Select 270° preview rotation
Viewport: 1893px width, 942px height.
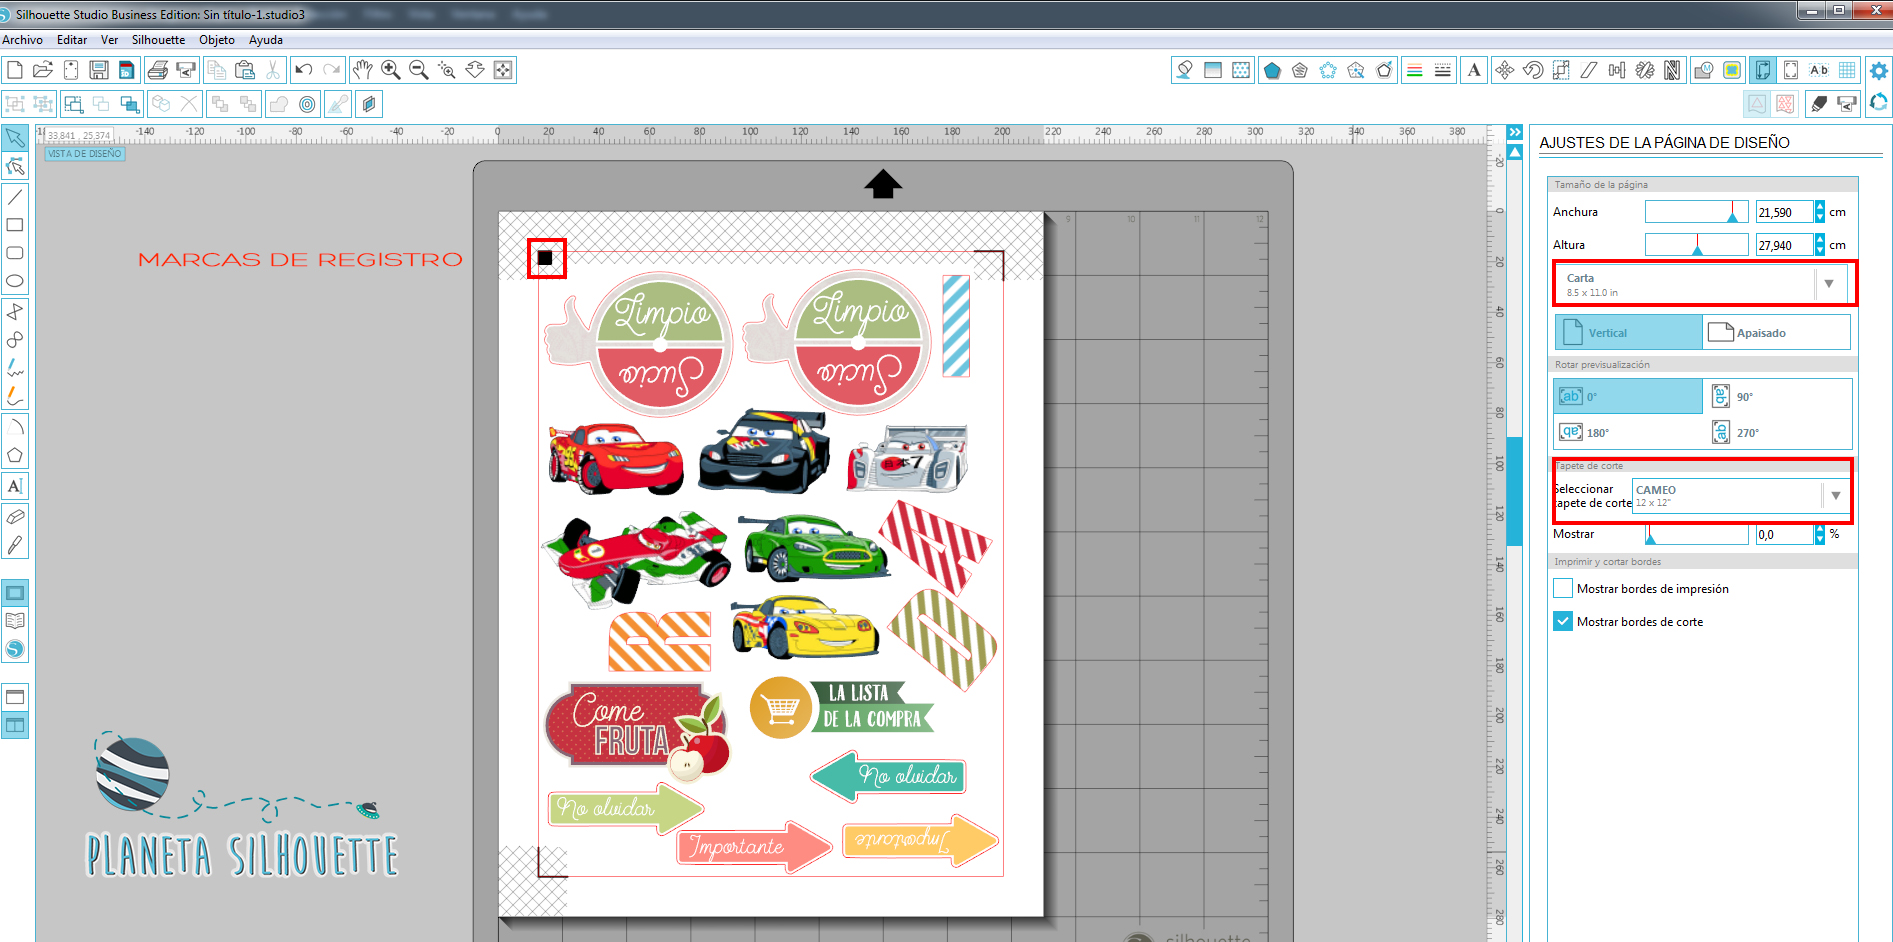point(1778,432)
